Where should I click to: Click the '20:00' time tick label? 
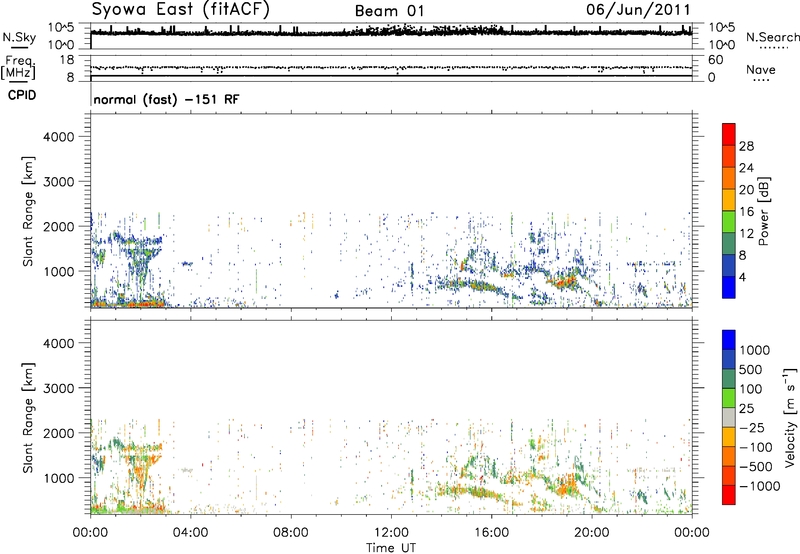592,533
